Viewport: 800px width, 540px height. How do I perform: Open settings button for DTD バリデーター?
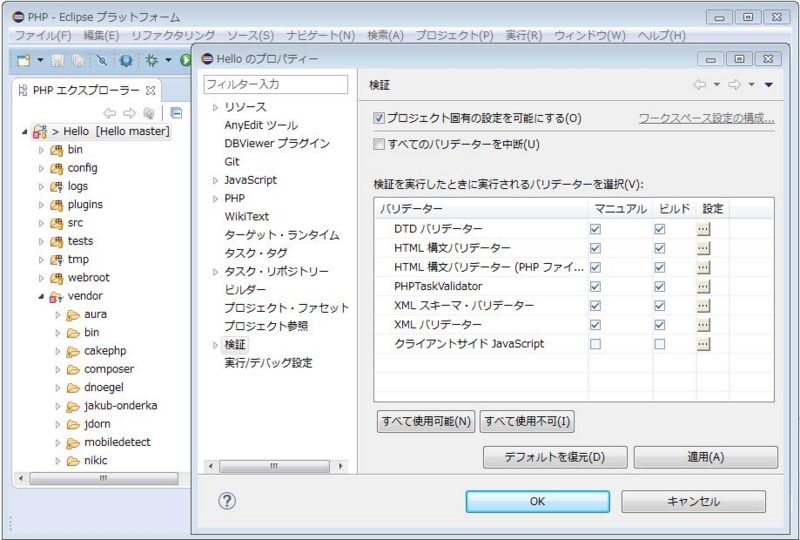[x=703, y=229]
